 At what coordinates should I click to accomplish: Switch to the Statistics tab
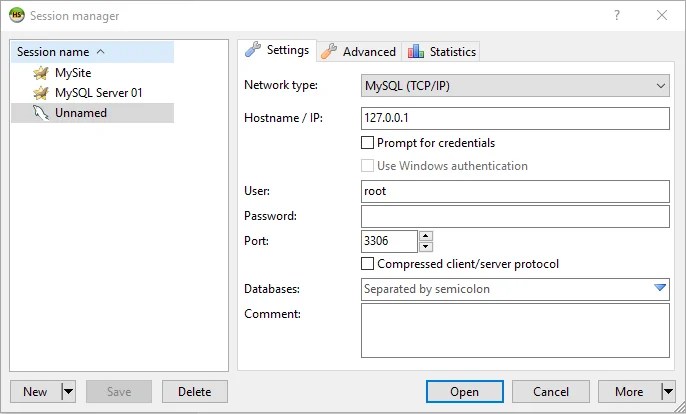pyautogui.click(x=441, y=52)
